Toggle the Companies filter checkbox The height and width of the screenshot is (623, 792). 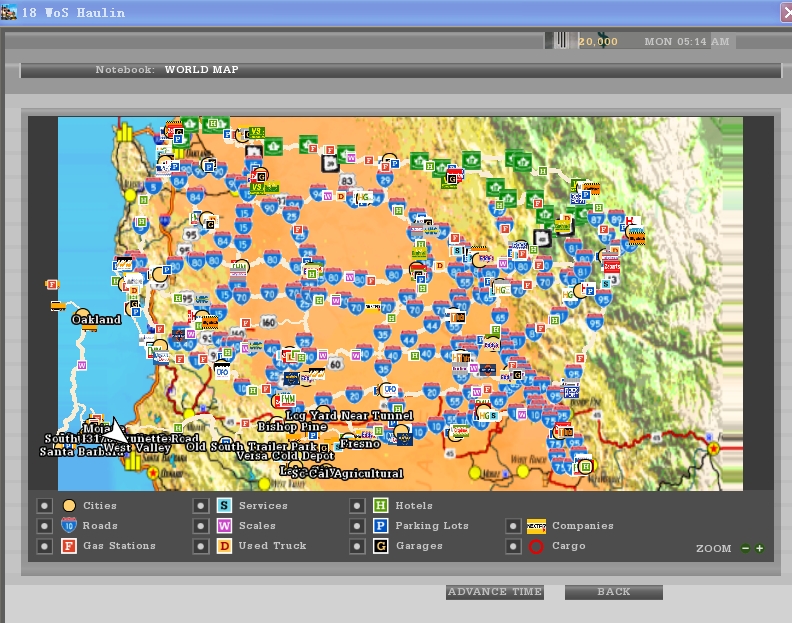513,526
